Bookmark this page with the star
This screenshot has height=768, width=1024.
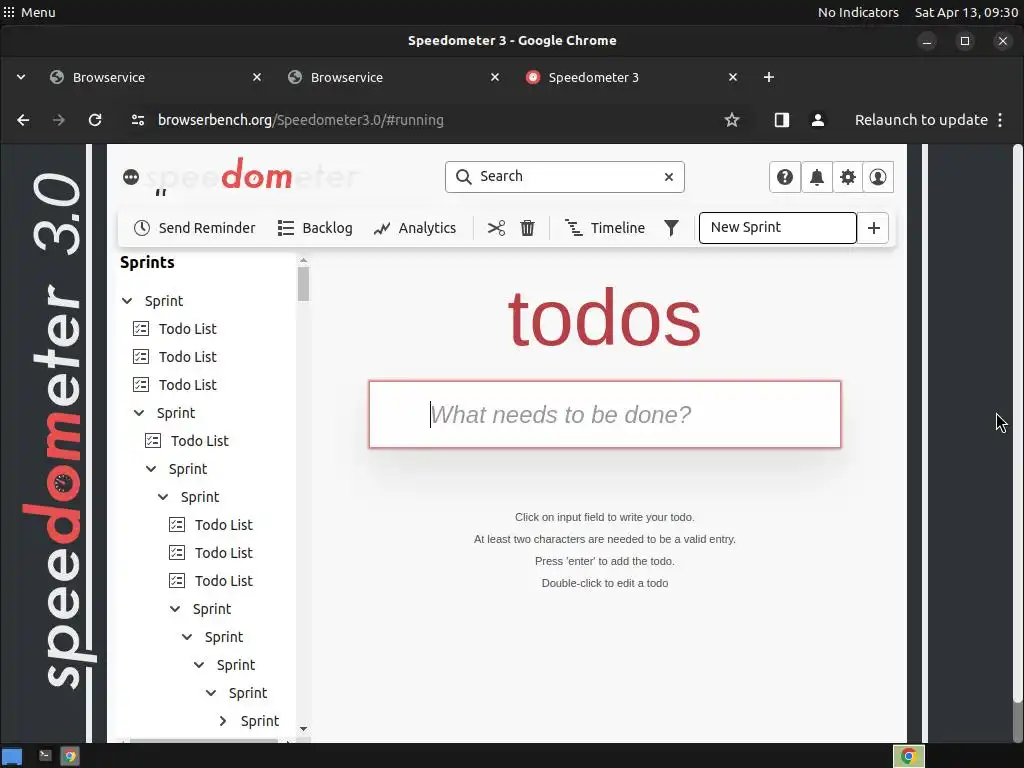coord(731,120)
